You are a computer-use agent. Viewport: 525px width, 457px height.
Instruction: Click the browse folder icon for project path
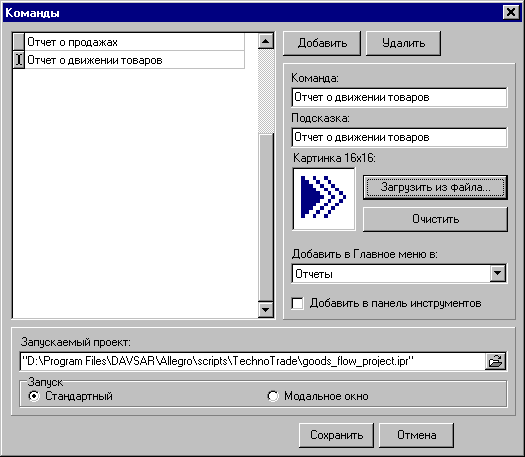495,361
